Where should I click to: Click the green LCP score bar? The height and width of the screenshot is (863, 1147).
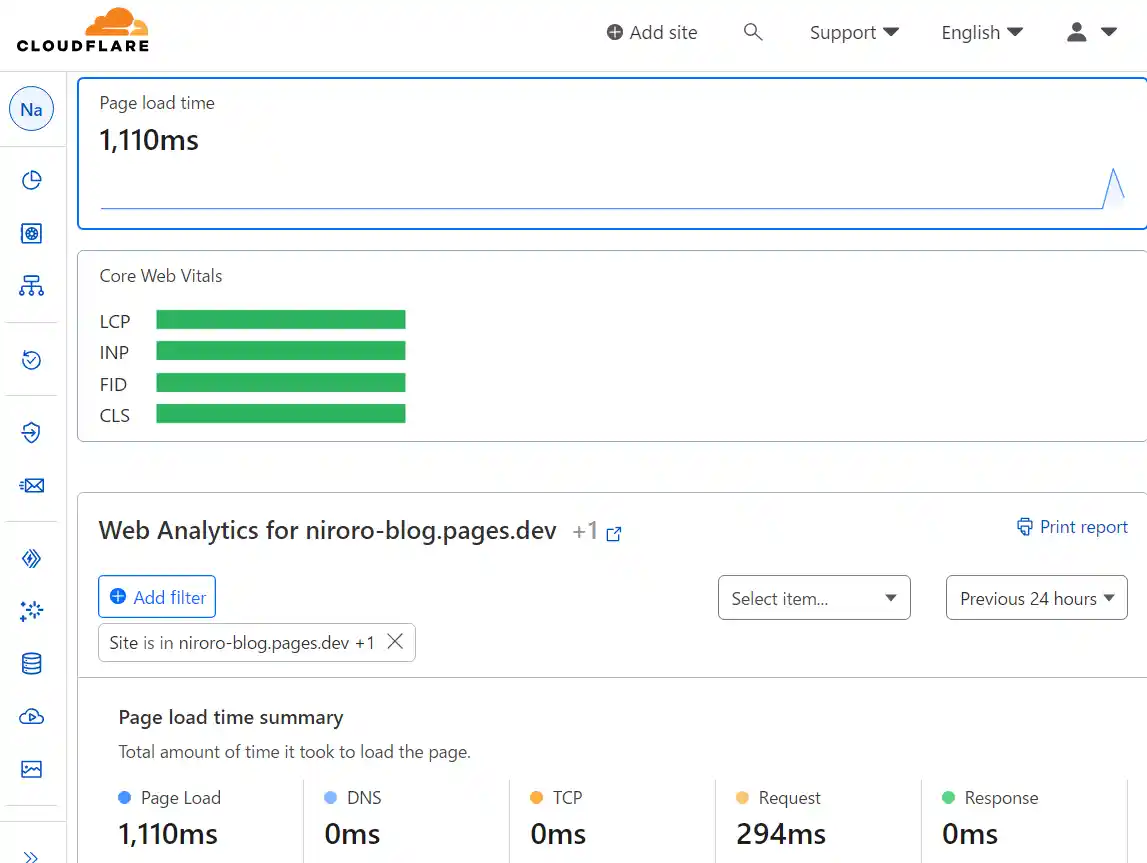point(280,319)
